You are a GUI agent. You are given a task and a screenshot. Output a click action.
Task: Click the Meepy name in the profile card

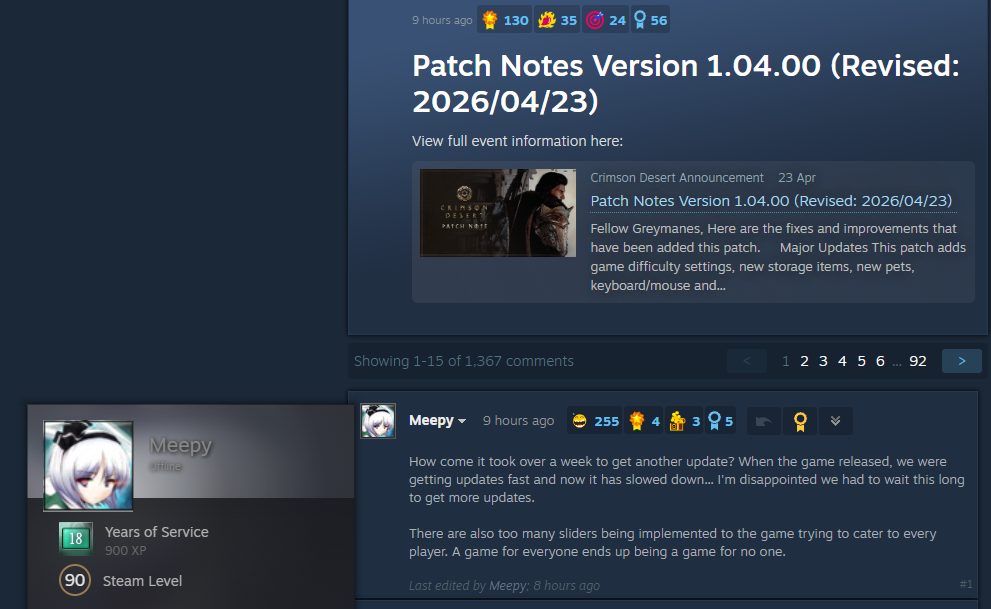pos(180,445)
